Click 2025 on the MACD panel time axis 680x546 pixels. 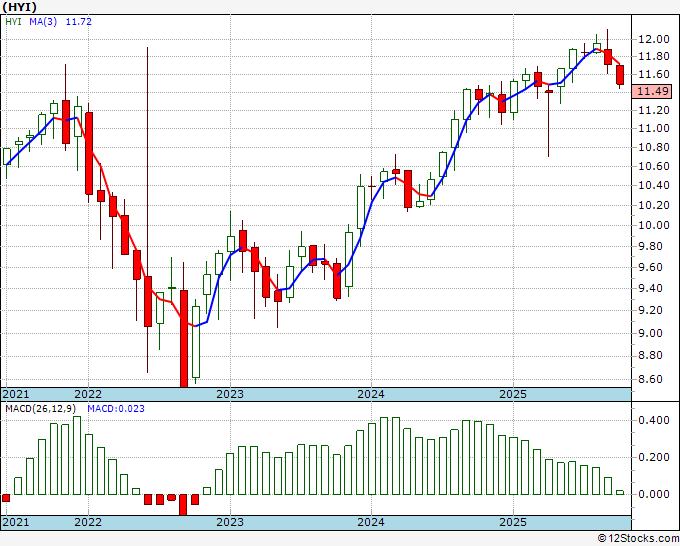[x=513, y=522]
